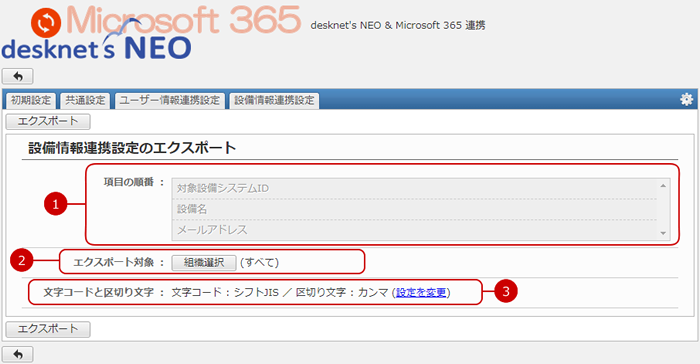The image size is (700, 364).
Task: Click the 組織選択 button
Action: point(204,263)
